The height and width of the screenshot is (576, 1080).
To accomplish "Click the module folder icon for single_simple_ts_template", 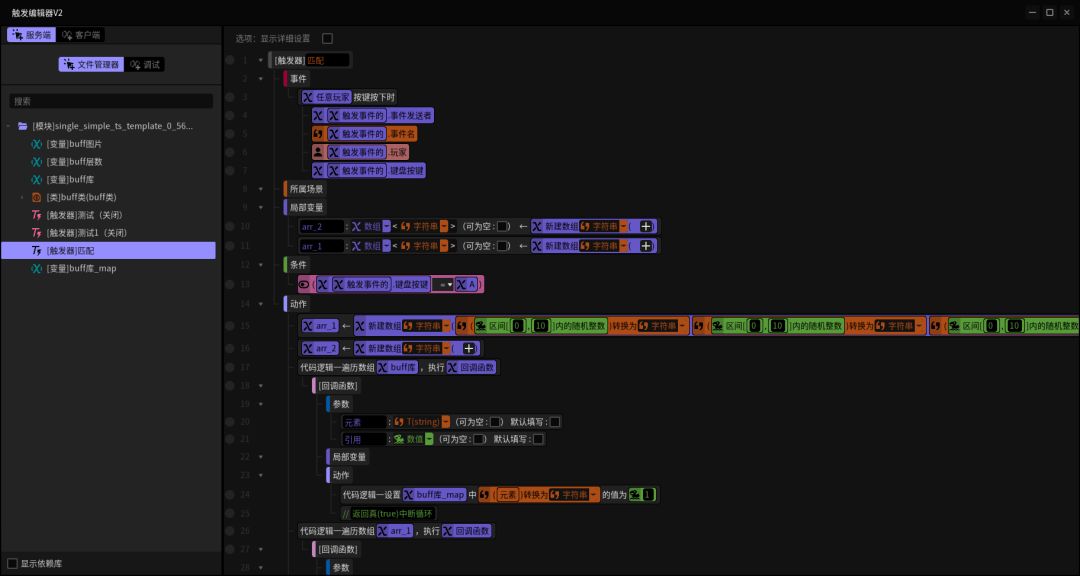I will pos(22,126).
